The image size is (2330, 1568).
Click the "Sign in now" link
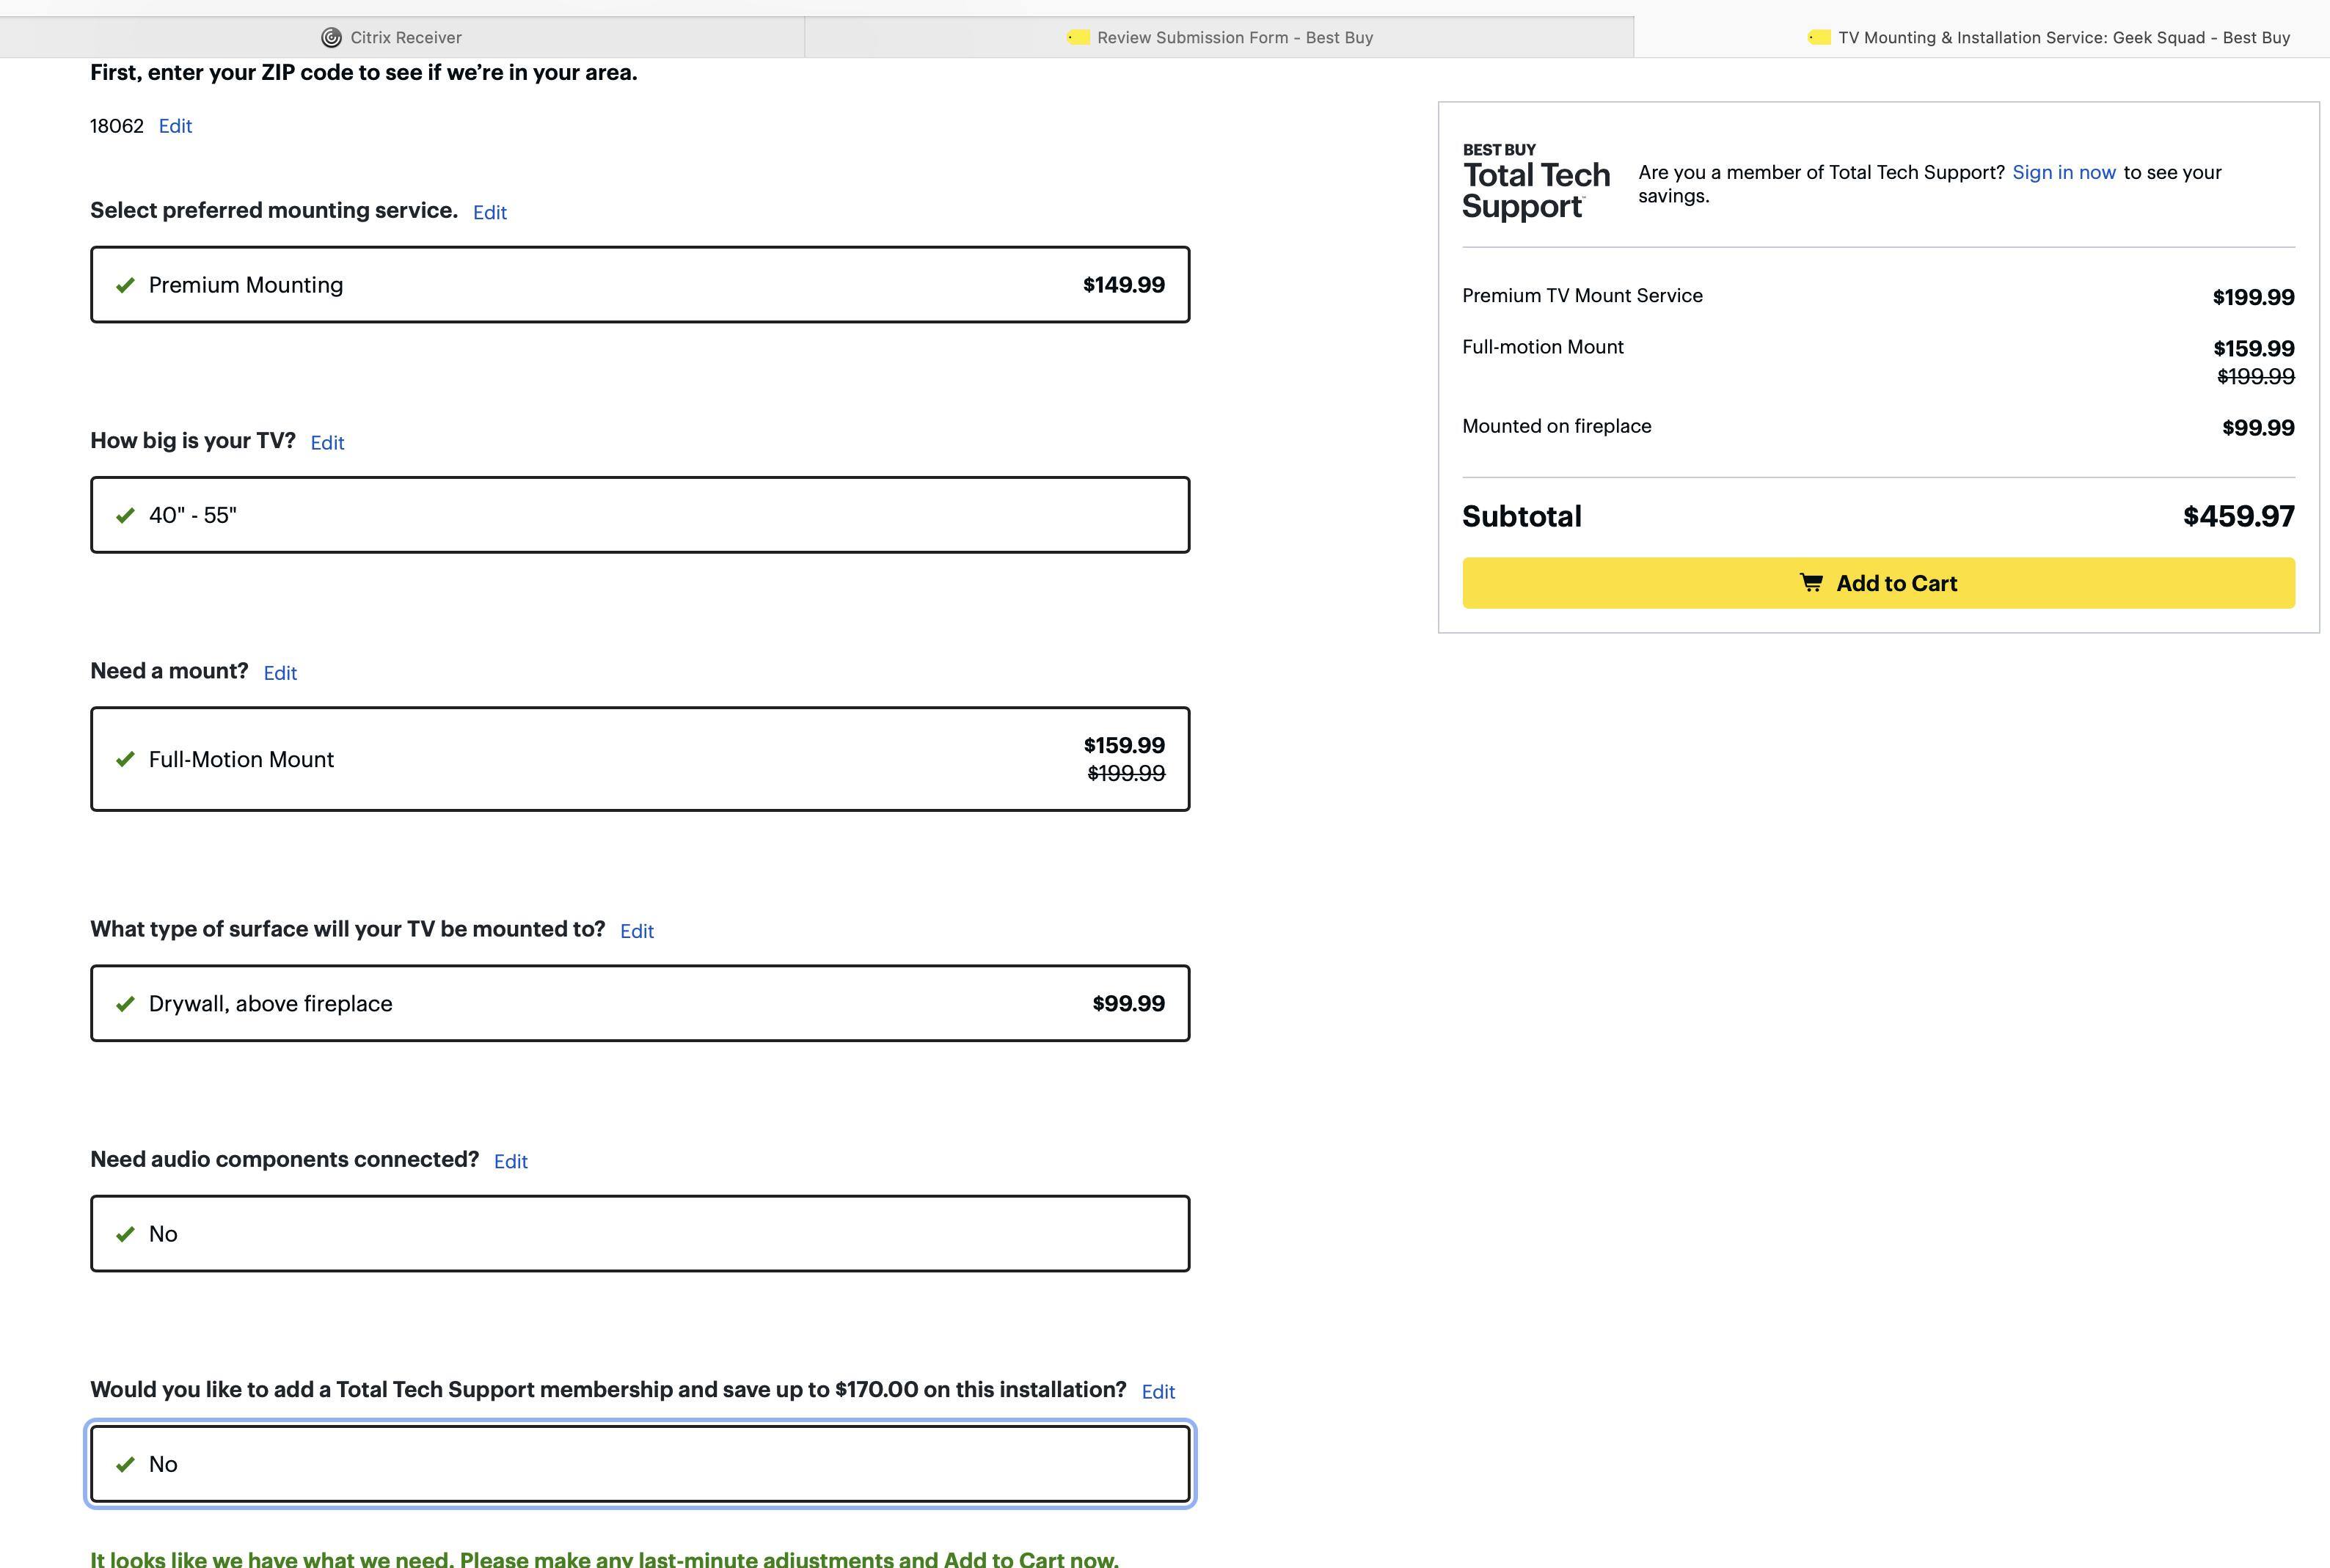pyautogui.click(x=2064, y=172)
